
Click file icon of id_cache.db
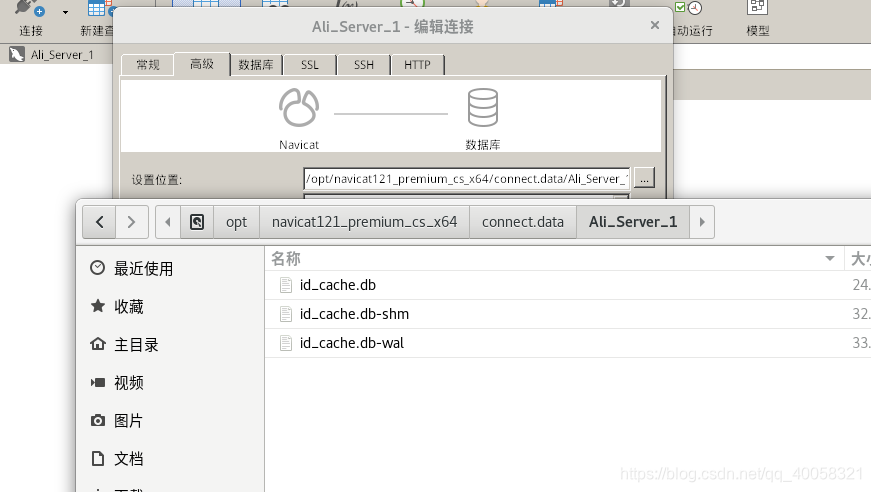(286, 285)
